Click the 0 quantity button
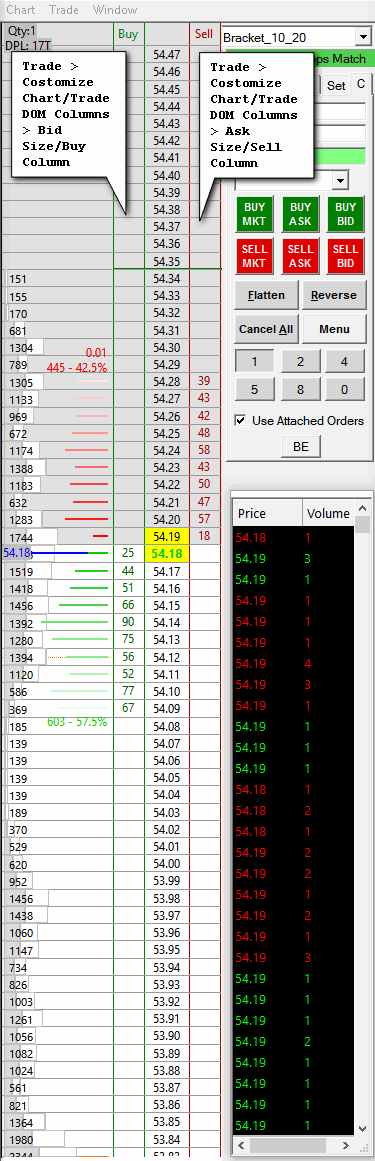The height and width of the screenshot is (1161, 375). [345, 389]
